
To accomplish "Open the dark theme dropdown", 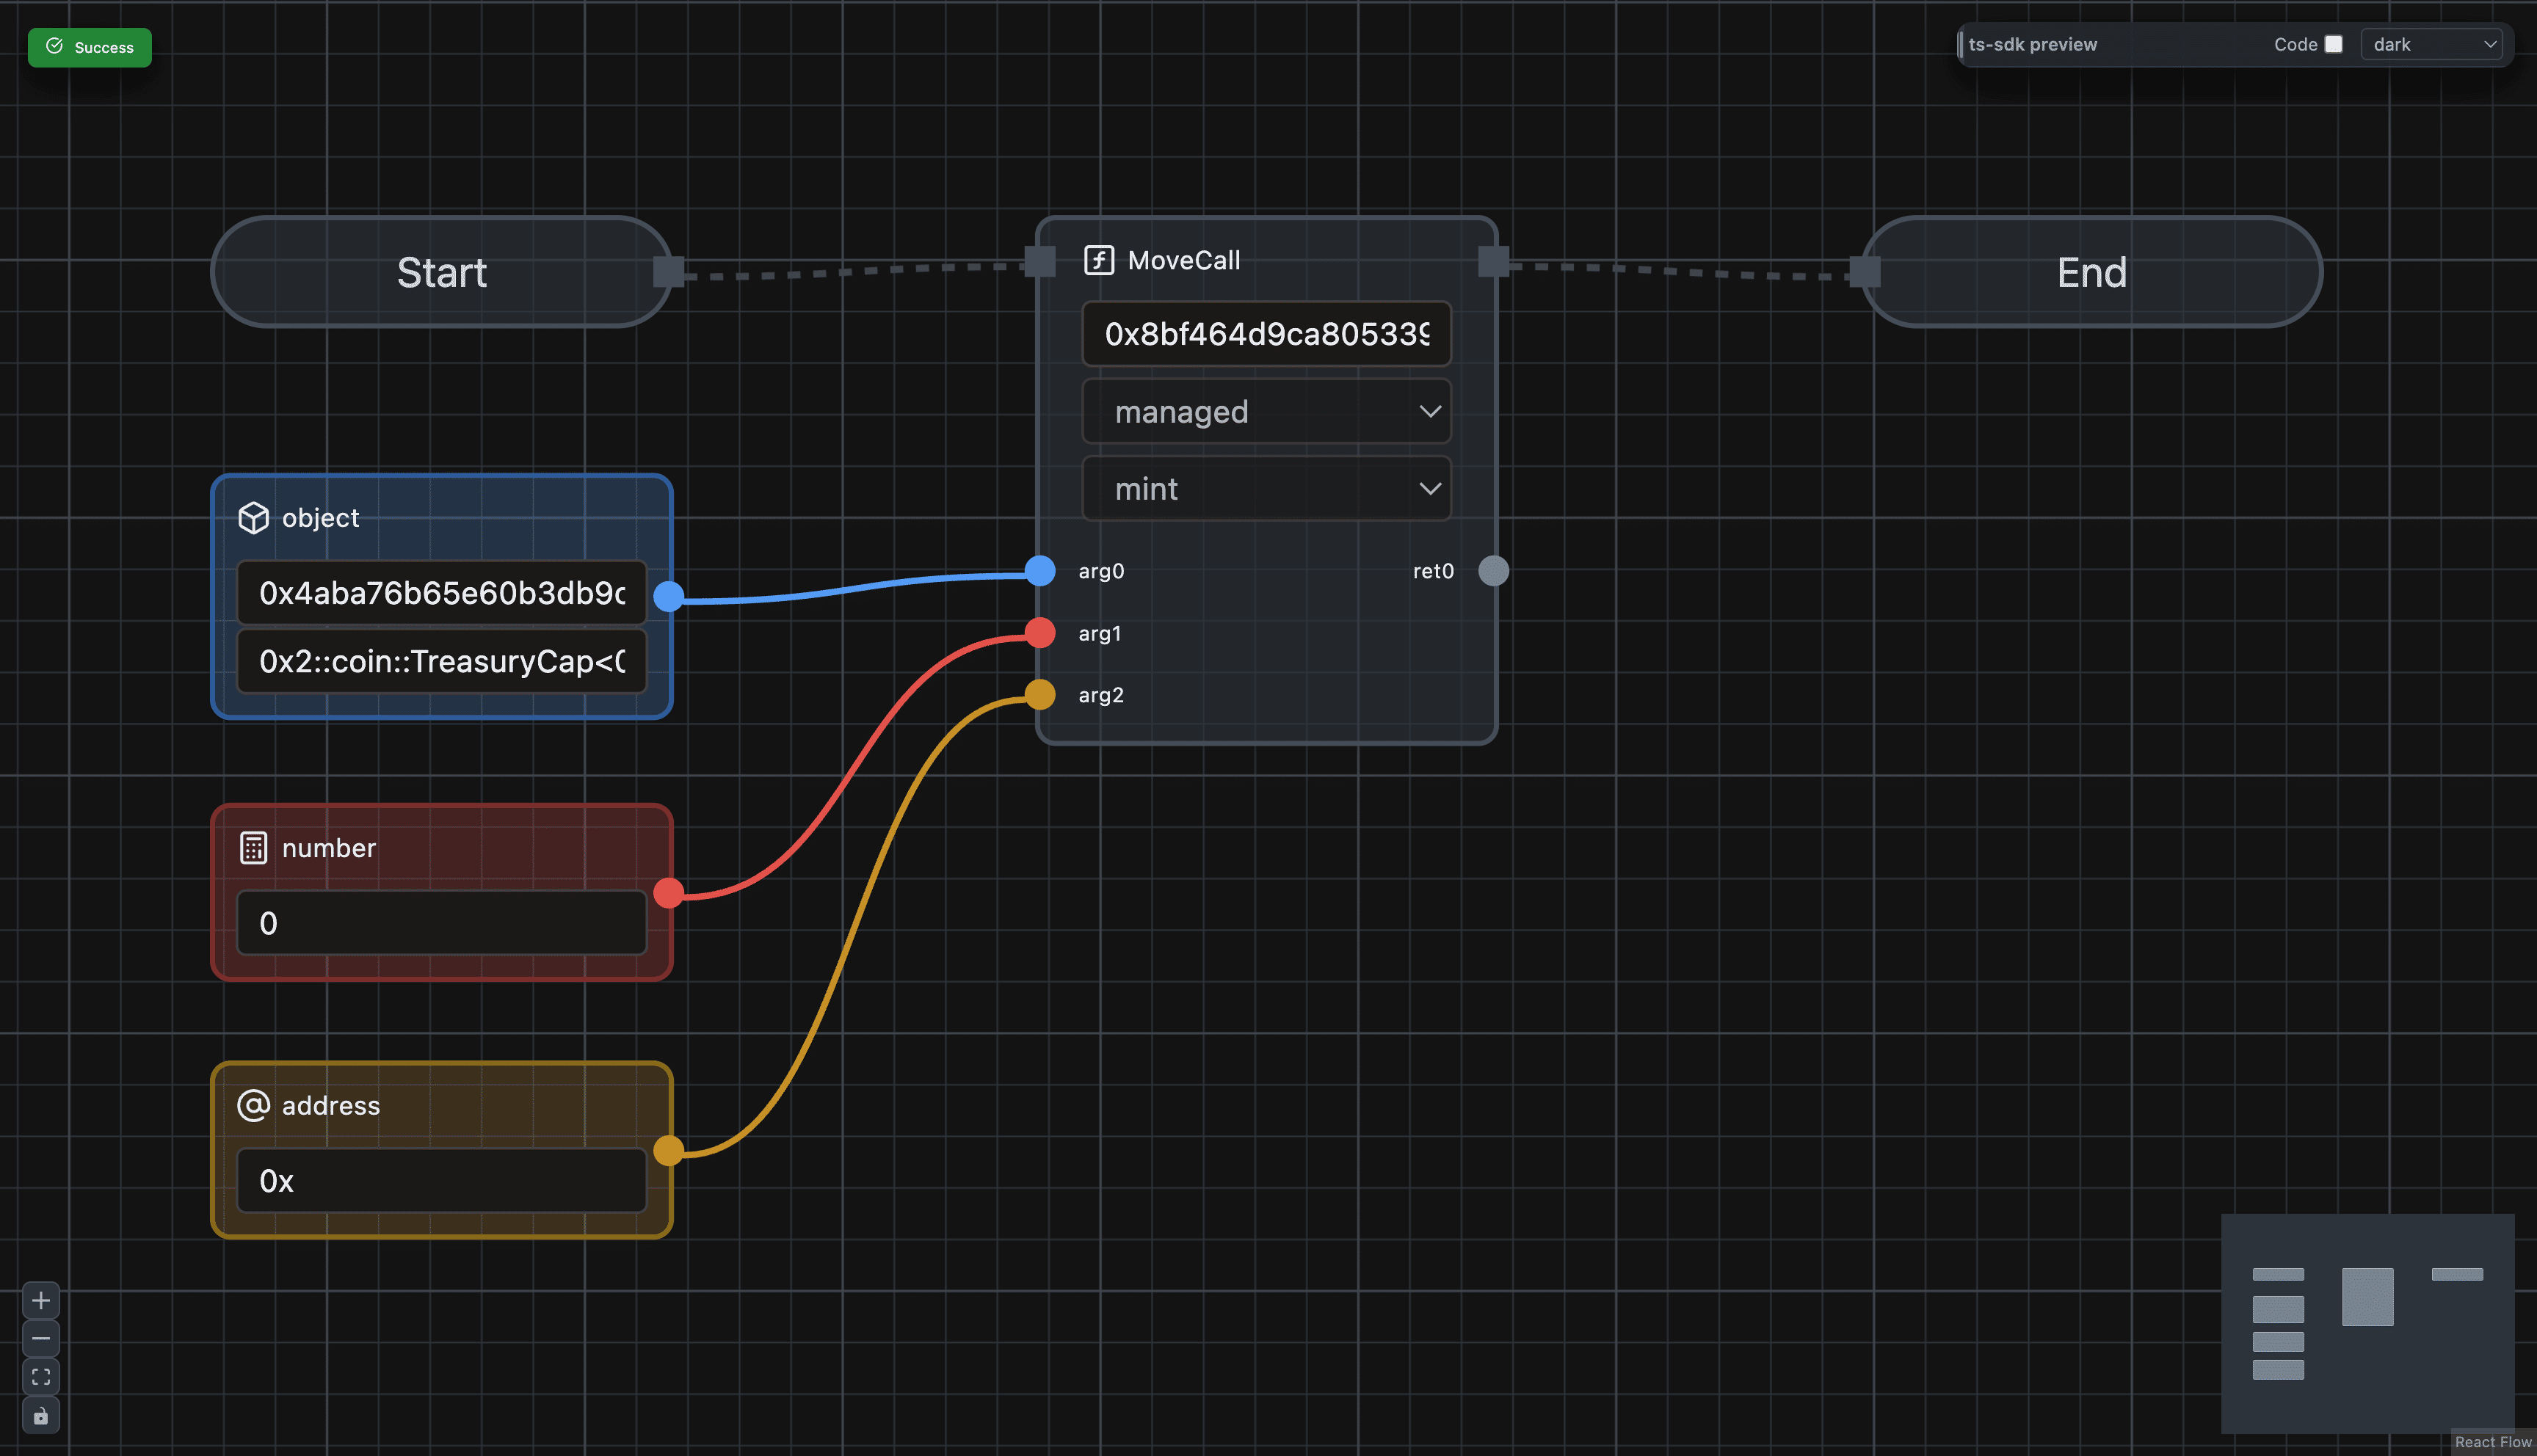I will click(x=2431, y=45).
